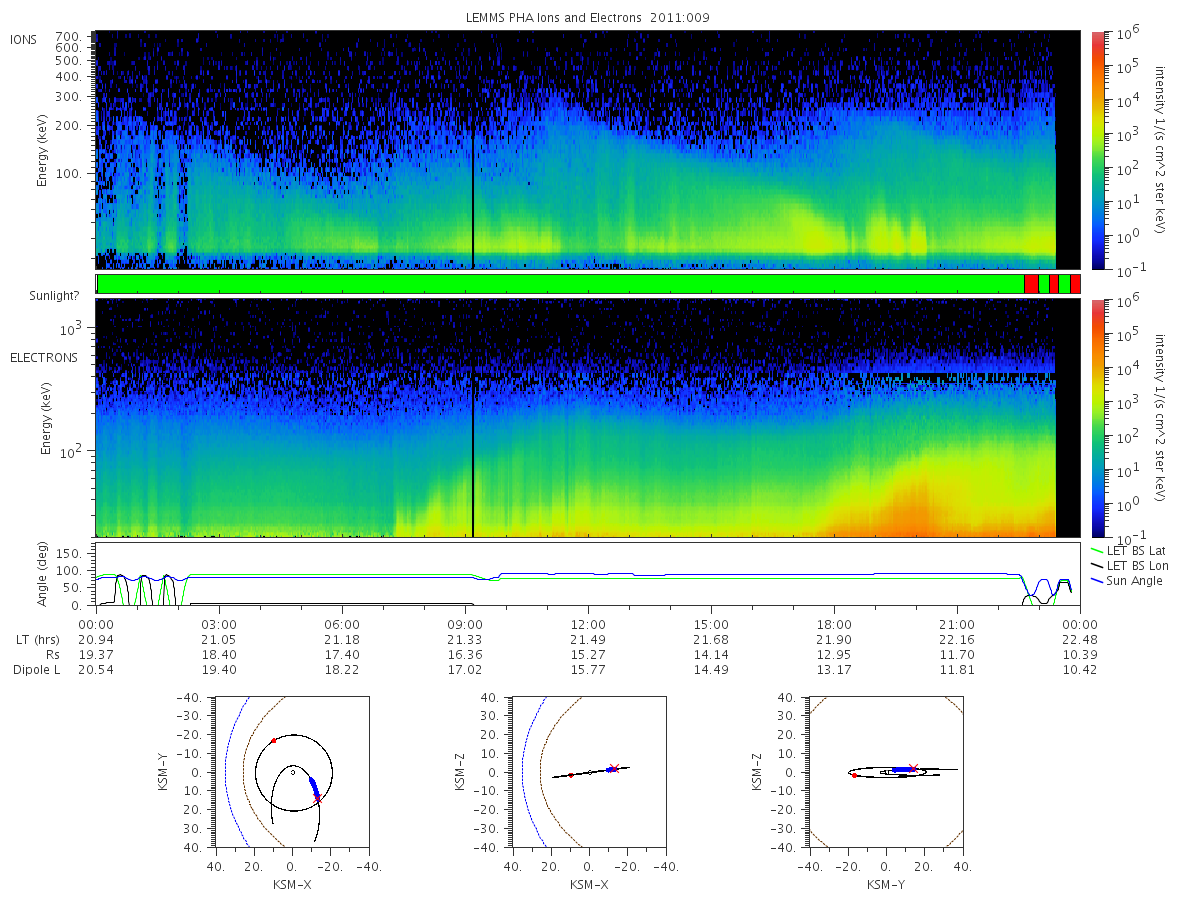Click the vertical 'KSM-Y' label of left orbit plot
The image size is (1200, 900).
[x=162, y=773]
